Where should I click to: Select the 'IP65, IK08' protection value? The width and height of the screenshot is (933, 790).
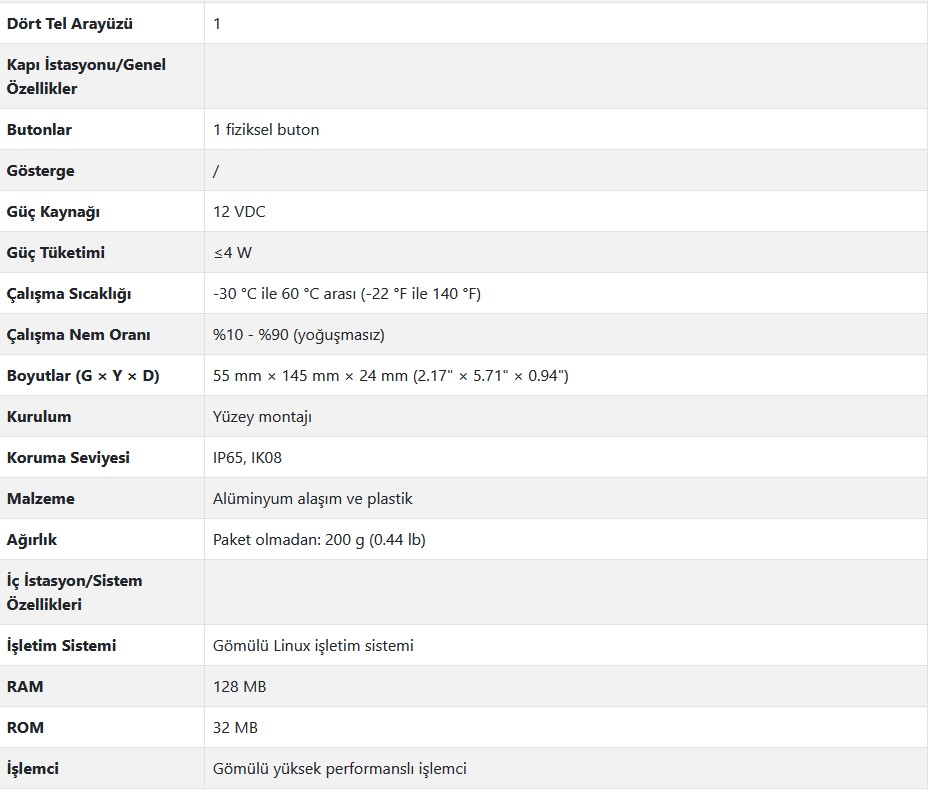(x=248, y=458)
